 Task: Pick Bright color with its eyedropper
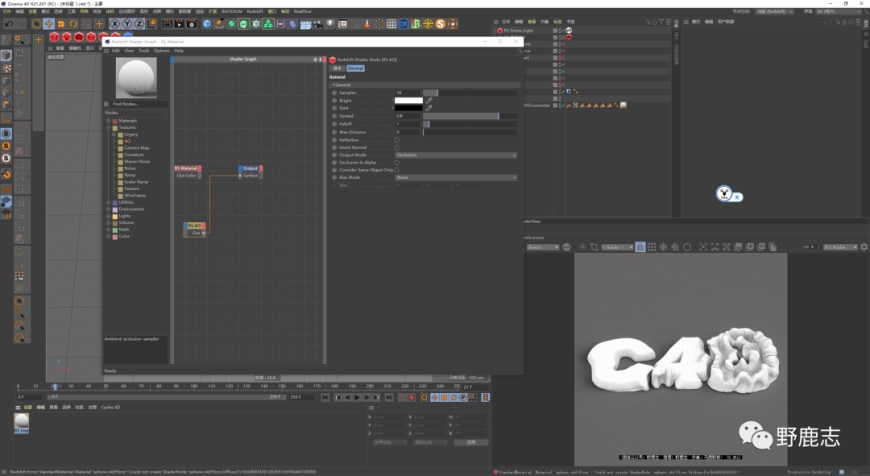[429, 101]
